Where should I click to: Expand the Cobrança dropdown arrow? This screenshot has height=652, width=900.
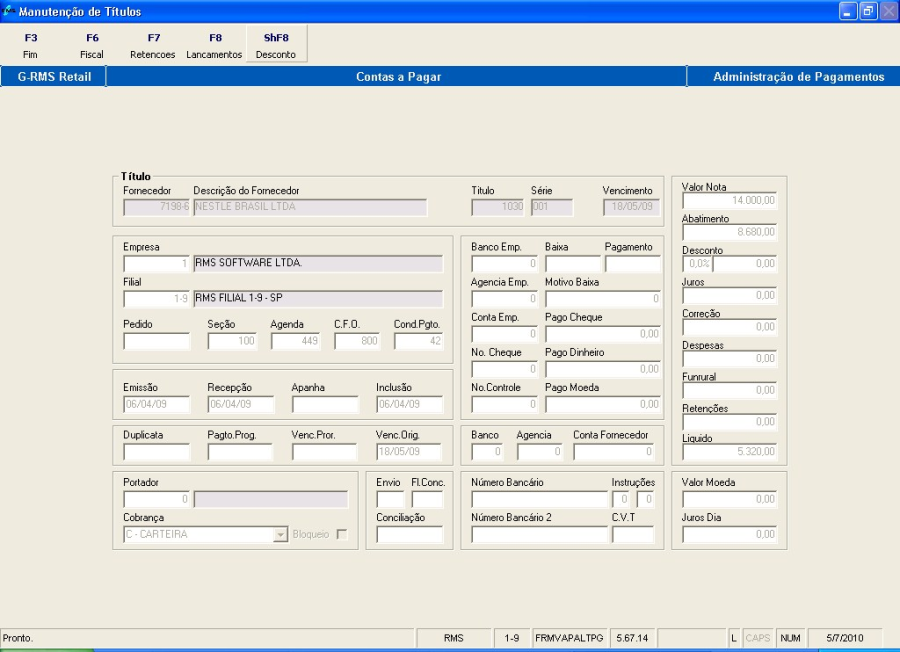click(x=280, y=534)
